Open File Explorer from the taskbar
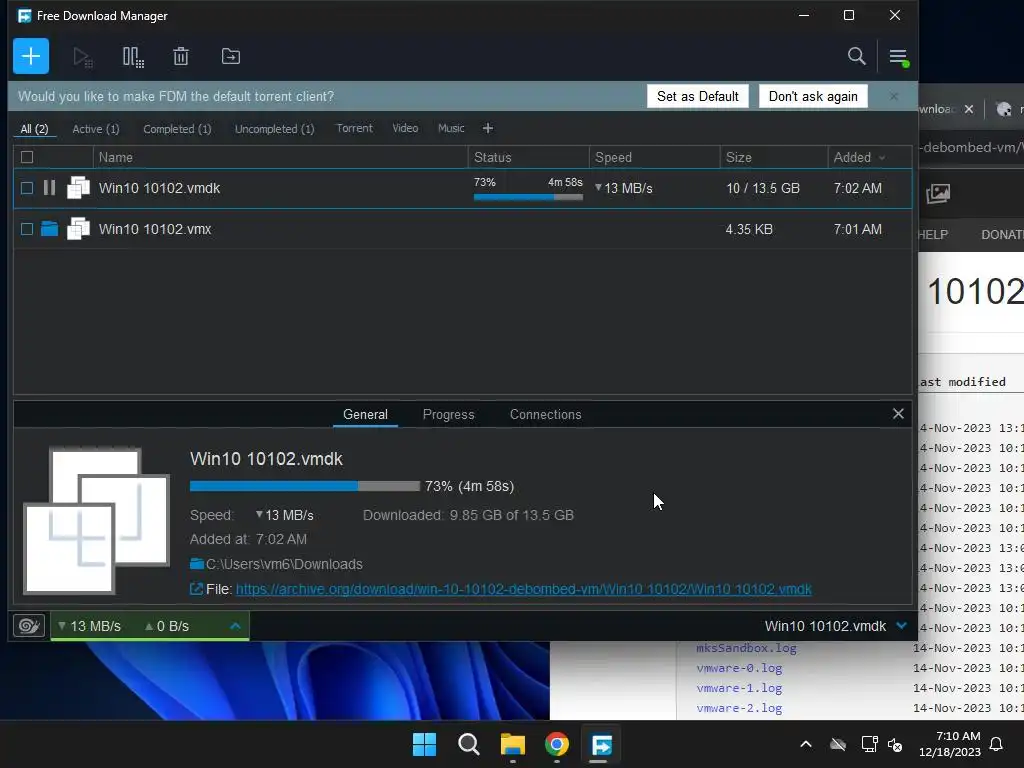1024x768 pixels. (513, 744)
